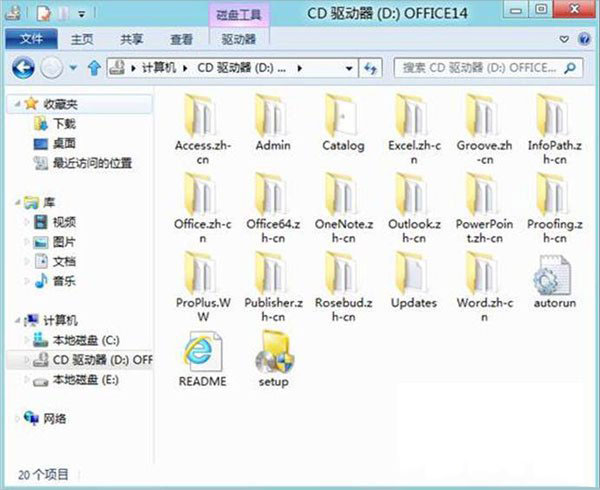Switch to the 主页 home tab
Screen dimensions: 600x490
click(82, 39)
